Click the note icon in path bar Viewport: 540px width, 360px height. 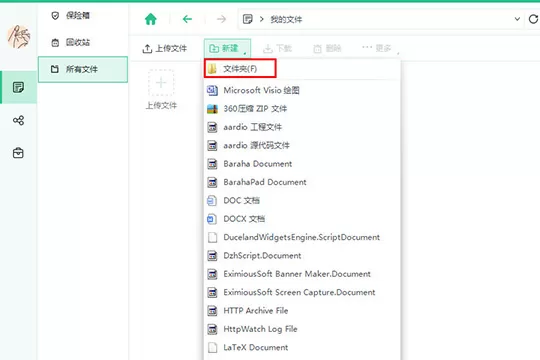point(247,19)
